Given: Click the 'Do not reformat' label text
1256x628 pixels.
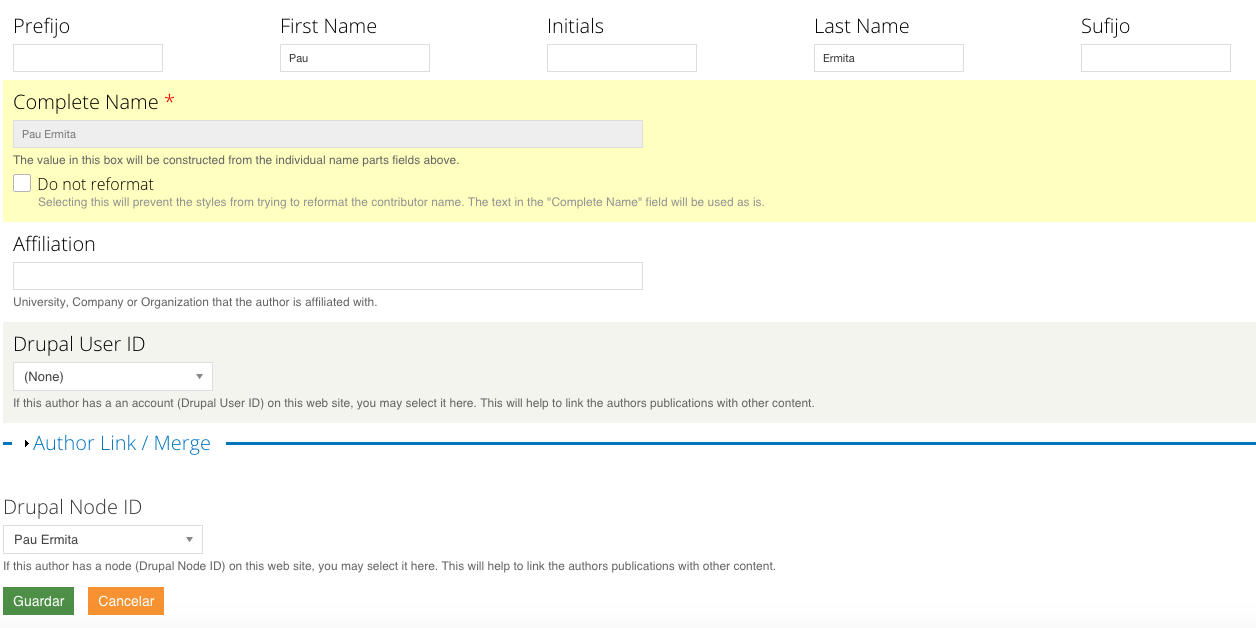Looking at the screenshot, I should pos(96,184).
